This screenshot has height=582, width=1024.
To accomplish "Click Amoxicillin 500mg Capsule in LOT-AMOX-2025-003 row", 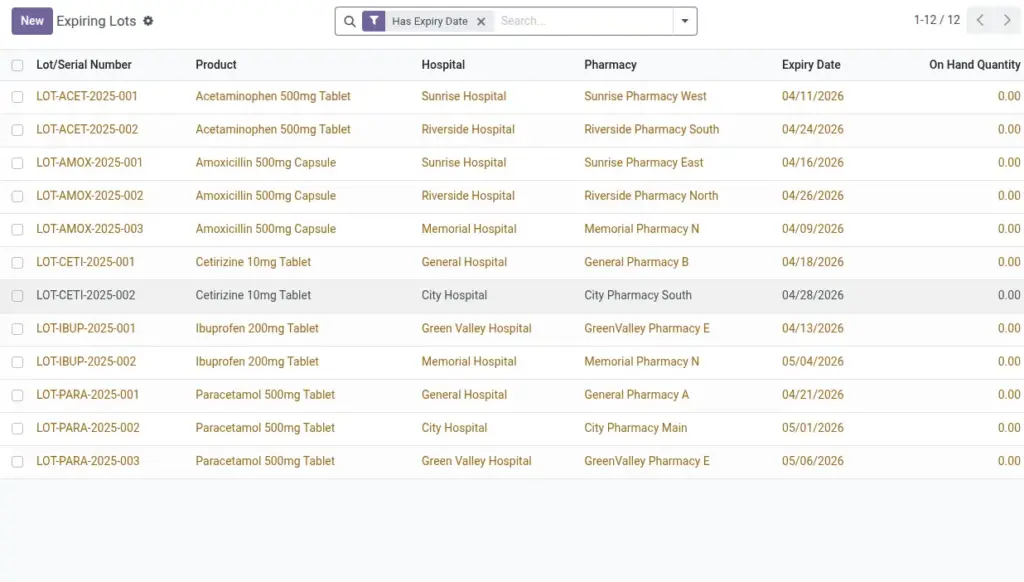I will tap(265, 229).
